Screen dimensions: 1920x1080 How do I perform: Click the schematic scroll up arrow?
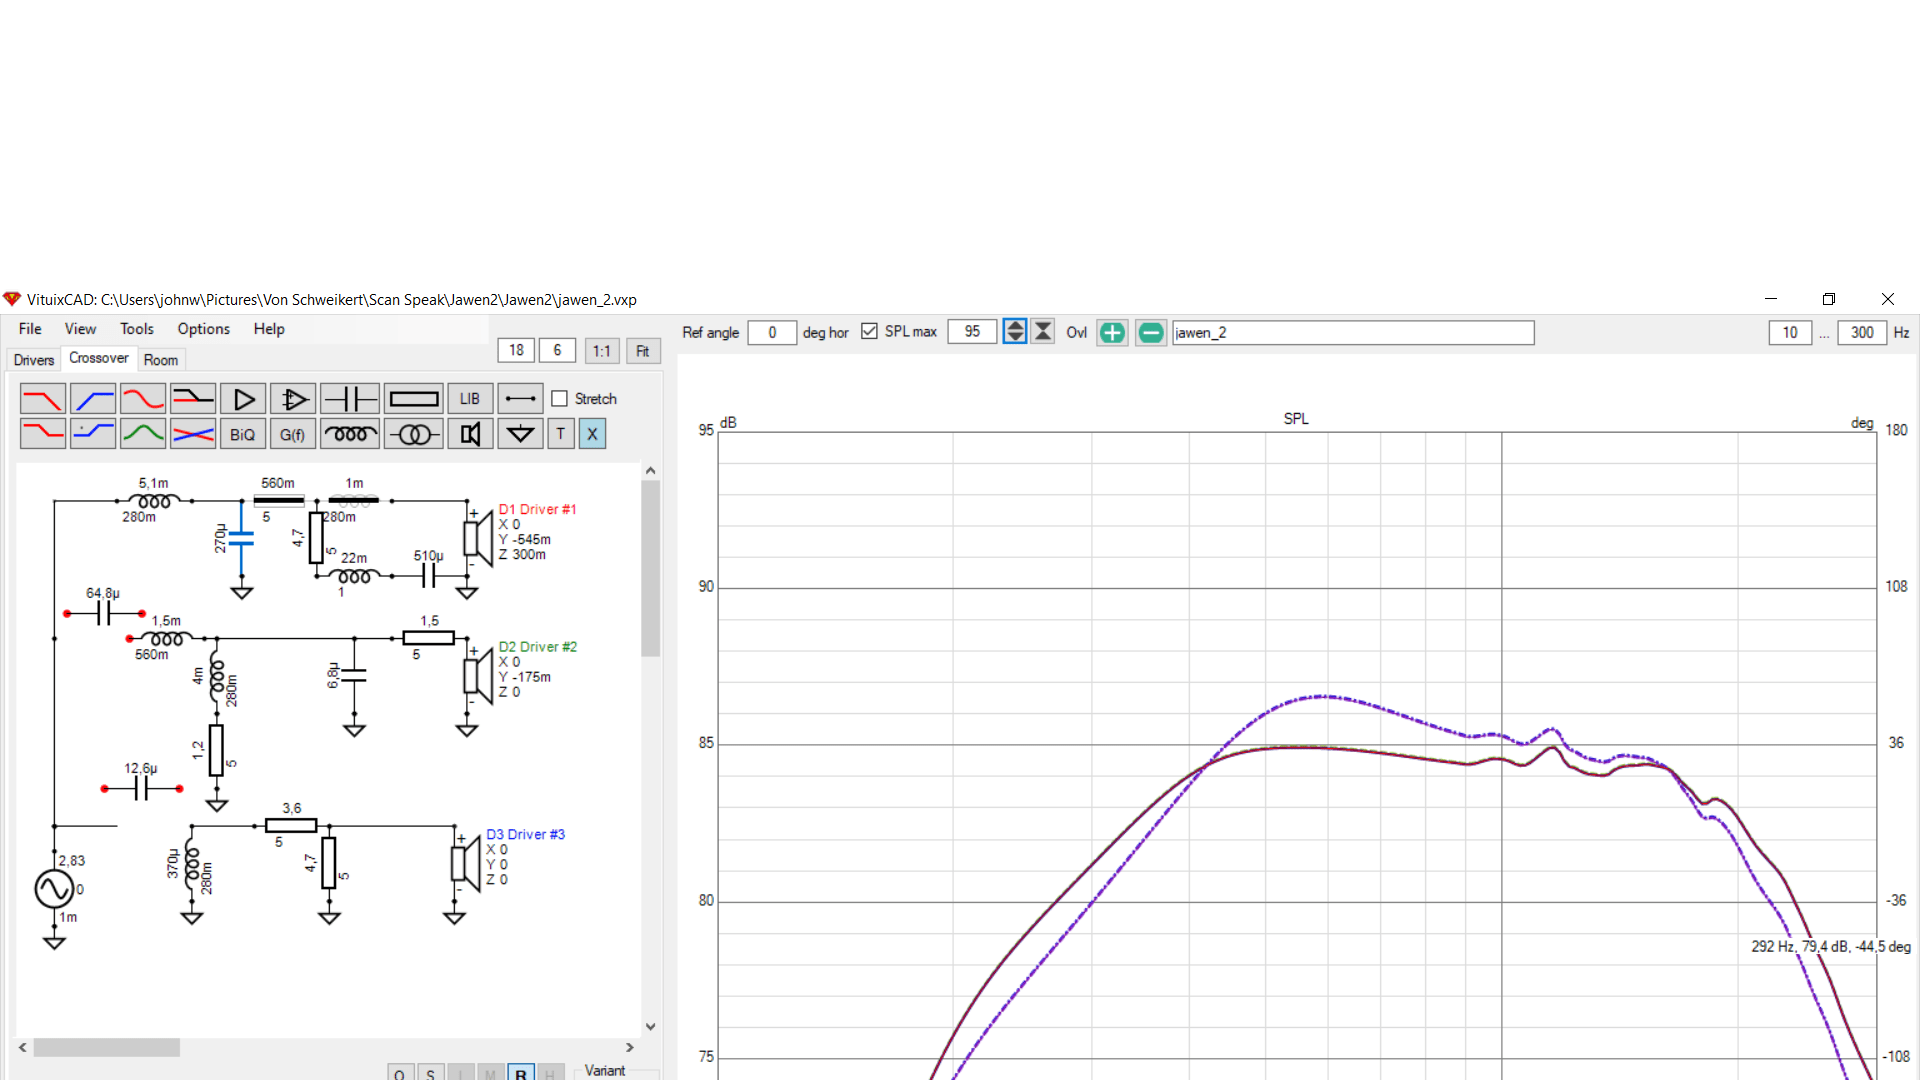(x=651, y=470)
